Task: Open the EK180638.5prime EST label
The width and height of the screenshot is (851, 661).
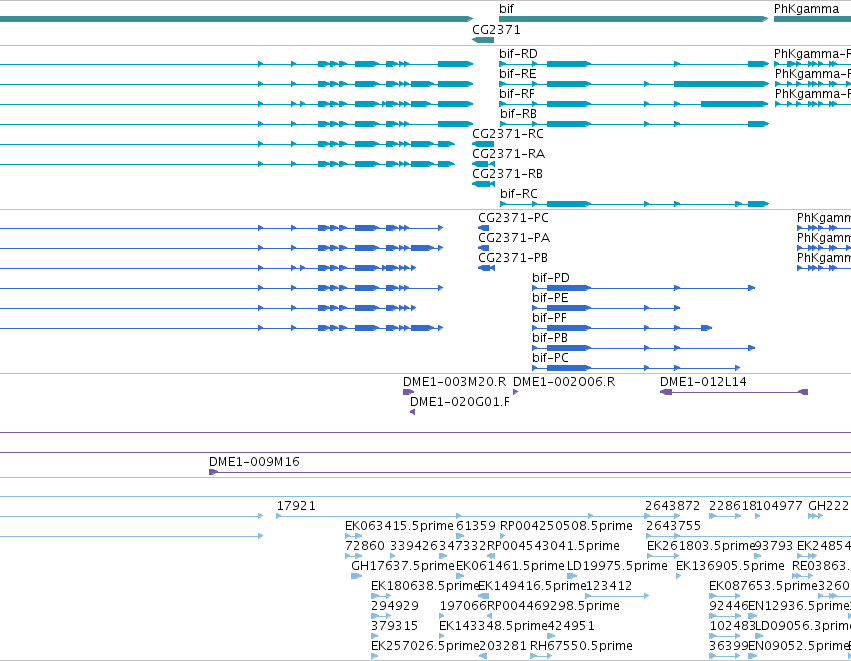Action: [425, 586]
